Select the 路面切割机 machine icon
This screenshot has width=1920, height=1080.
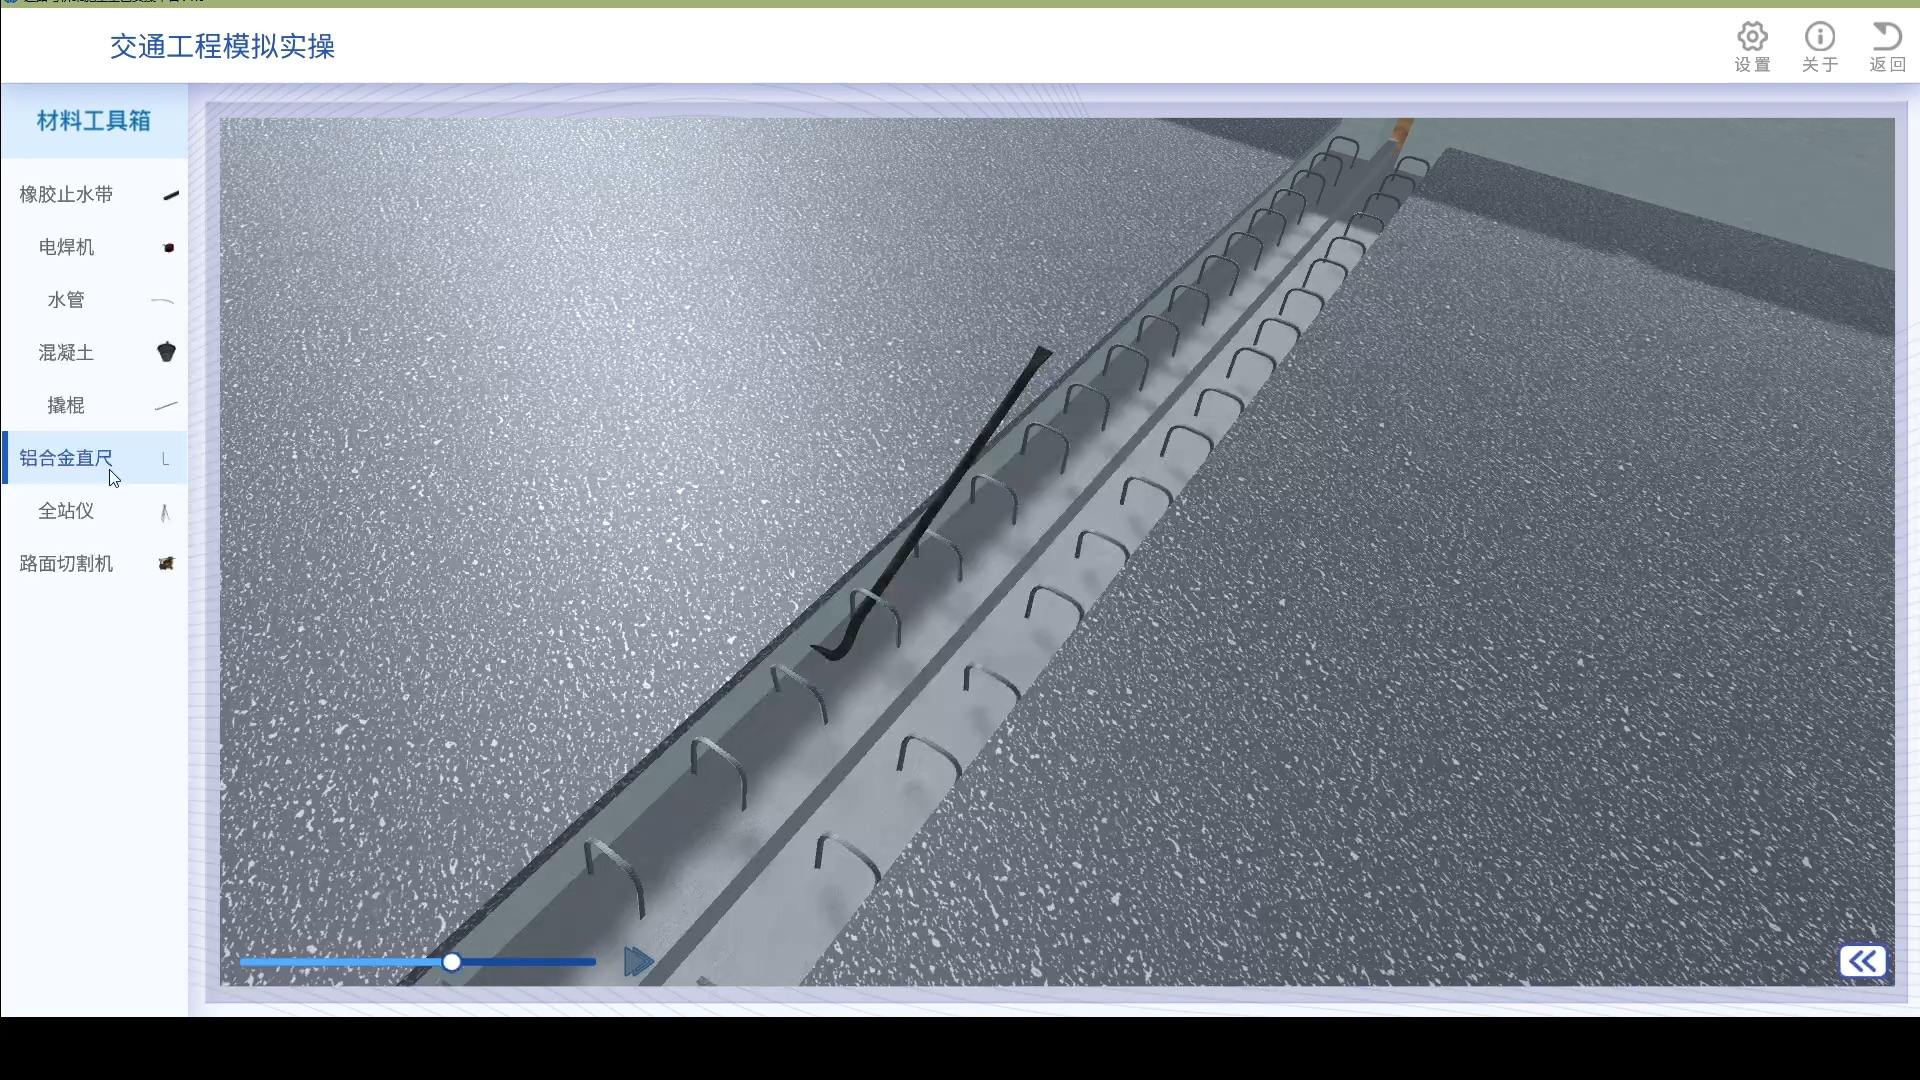coord(167,564)
